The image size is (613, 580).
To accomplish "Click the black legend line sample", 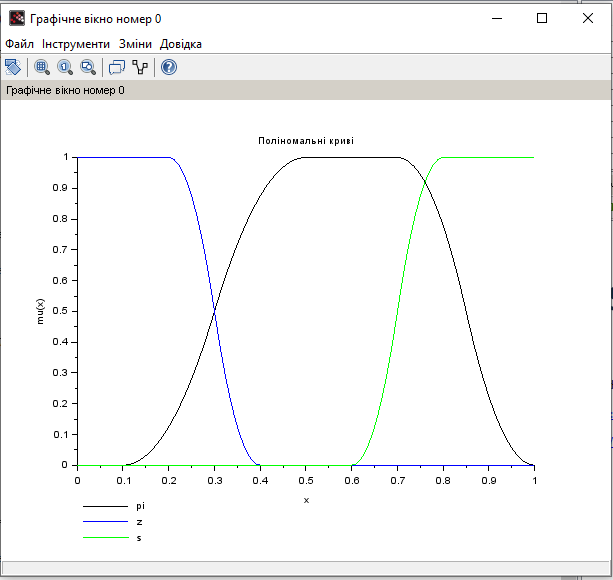I will click(106, 506).
